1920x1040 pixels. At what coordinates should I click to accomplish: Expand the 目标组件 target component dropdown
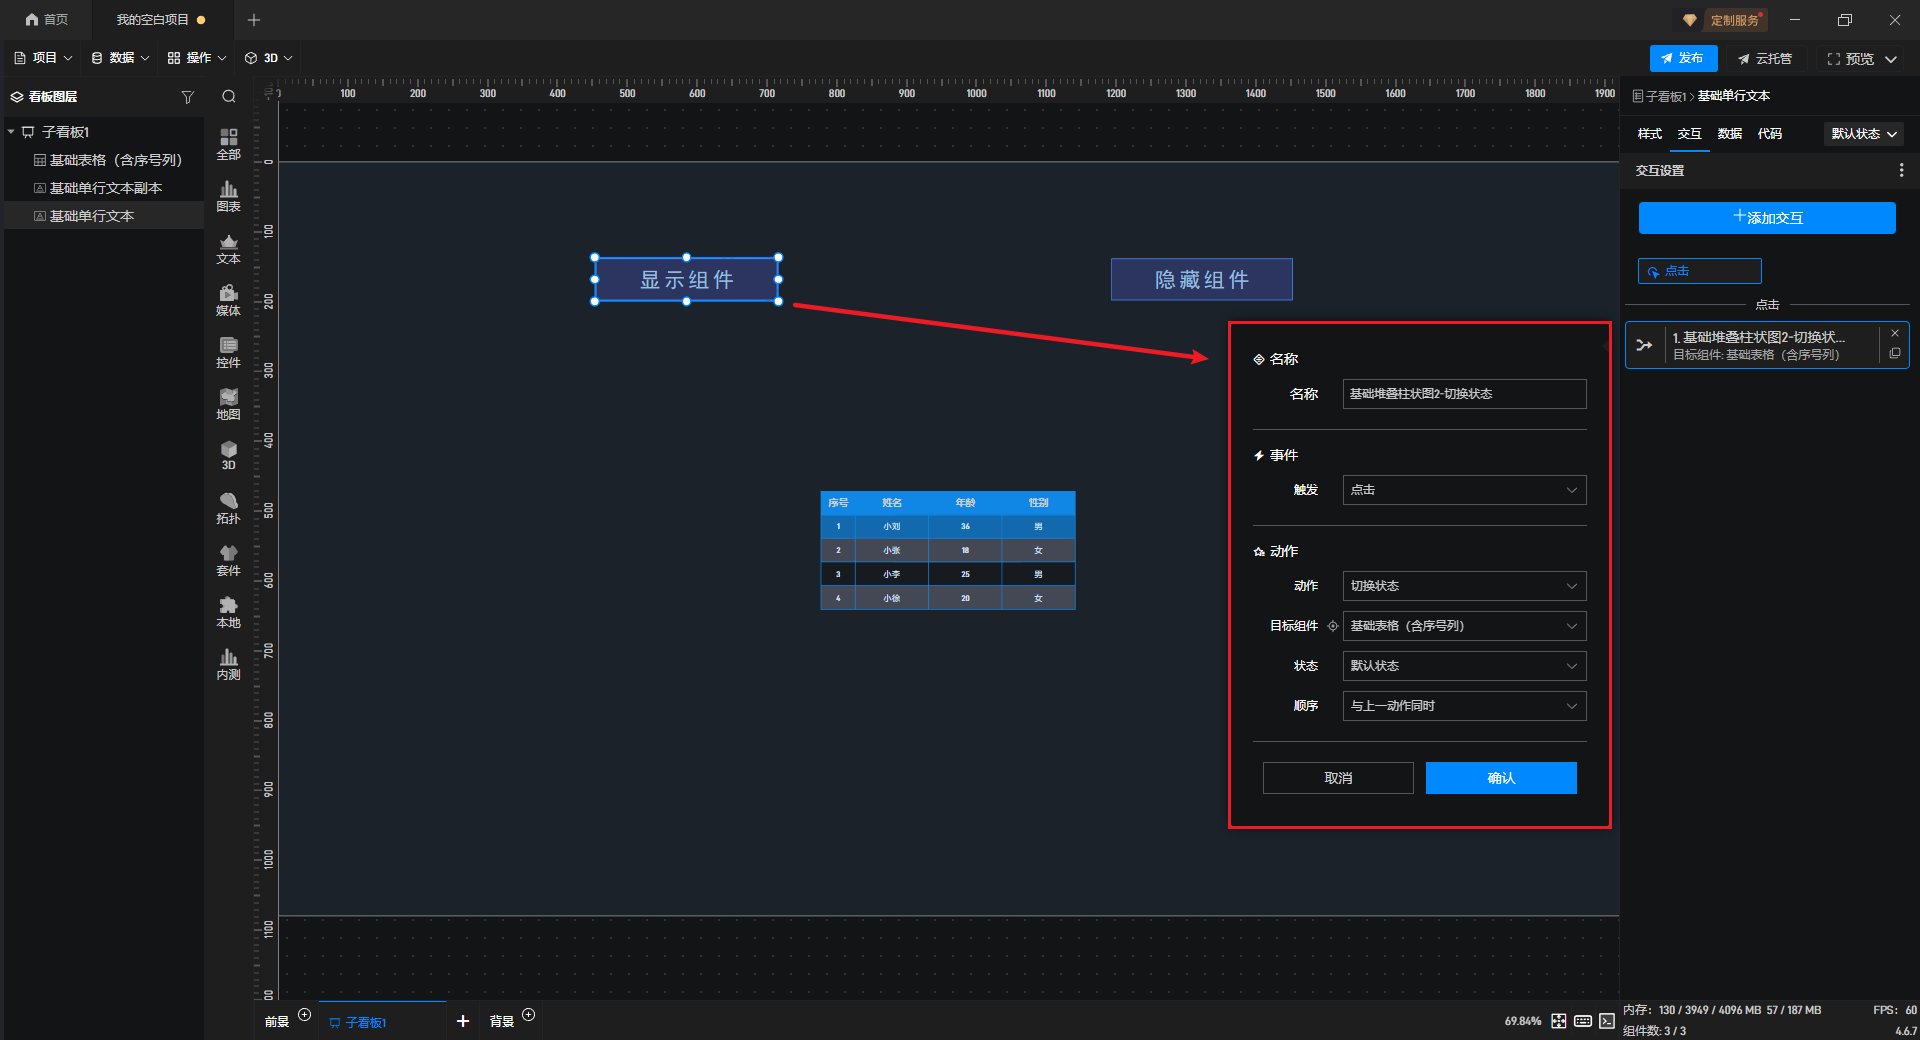pyautogui.click(x=1463, y=626)
